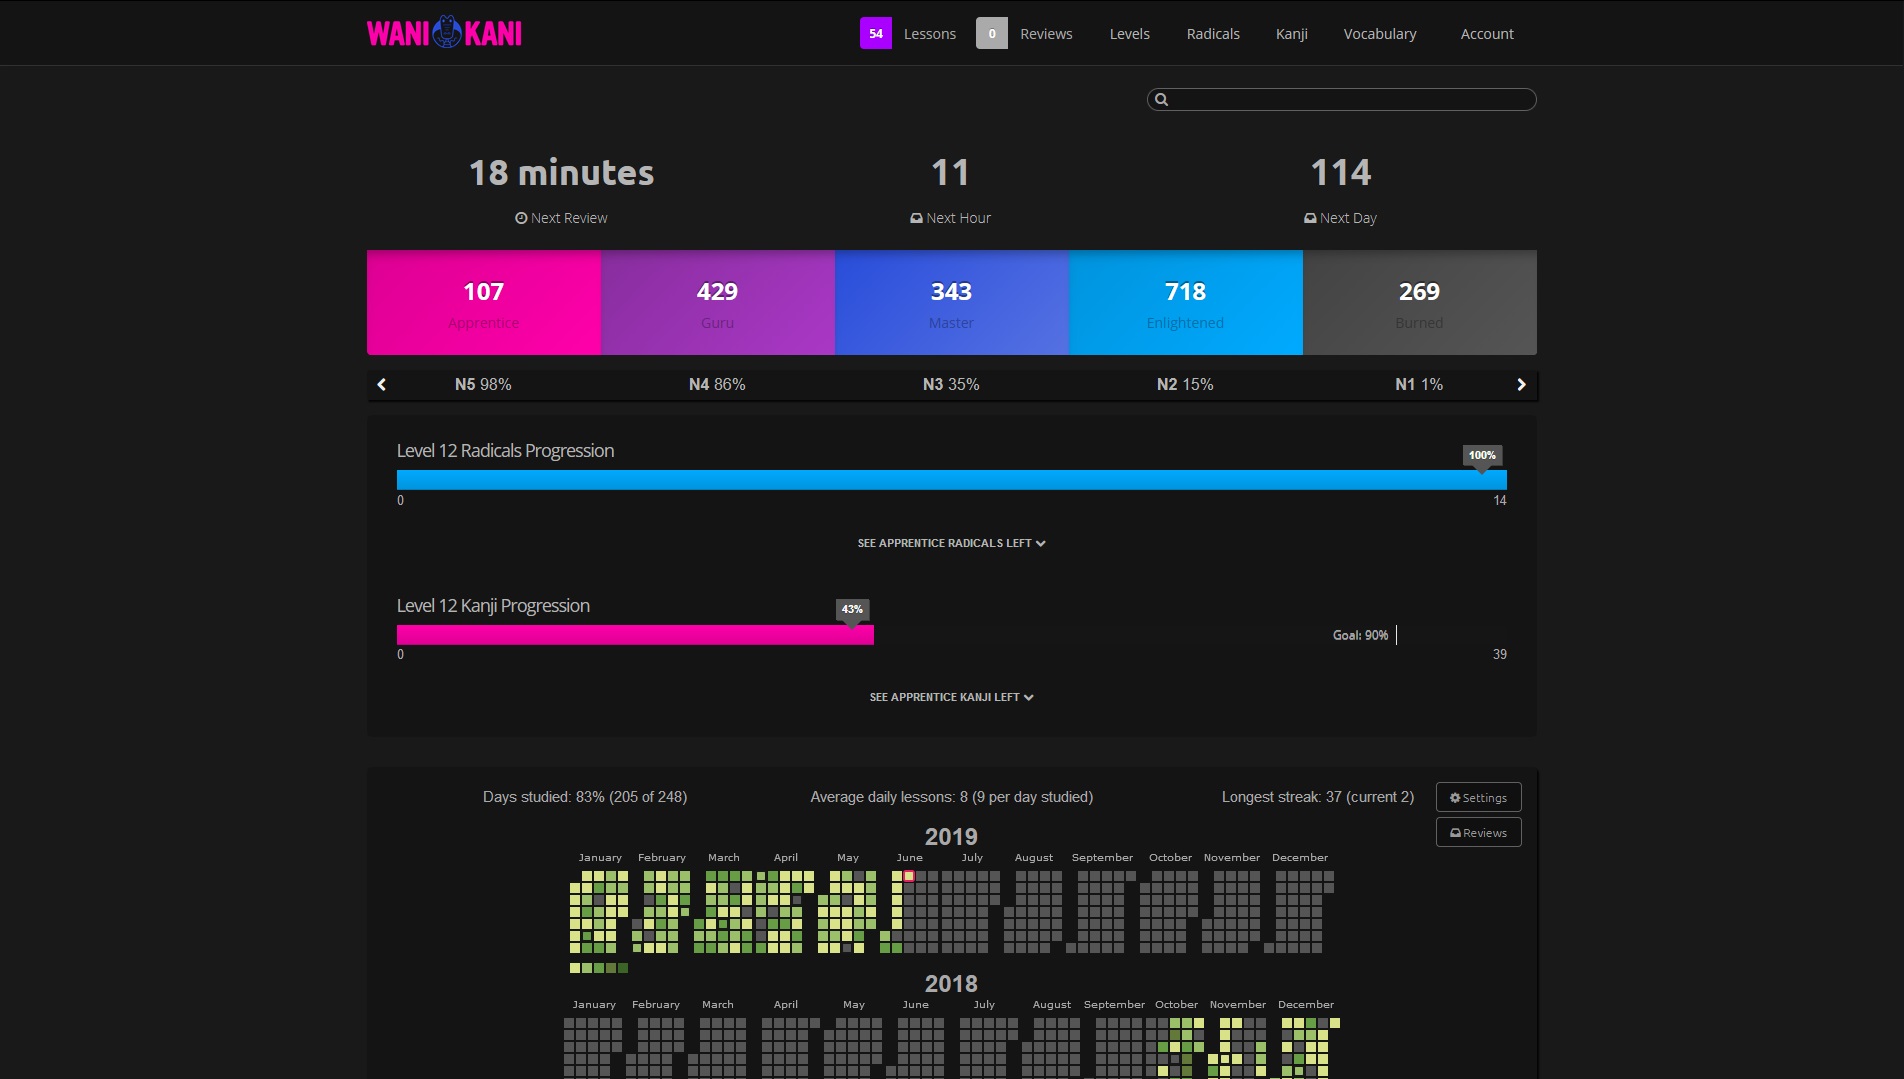Image resolution: width=1904 pixels, height=1079 pixels.
Task: Open the Account menu
Action: coord(1487,33)
